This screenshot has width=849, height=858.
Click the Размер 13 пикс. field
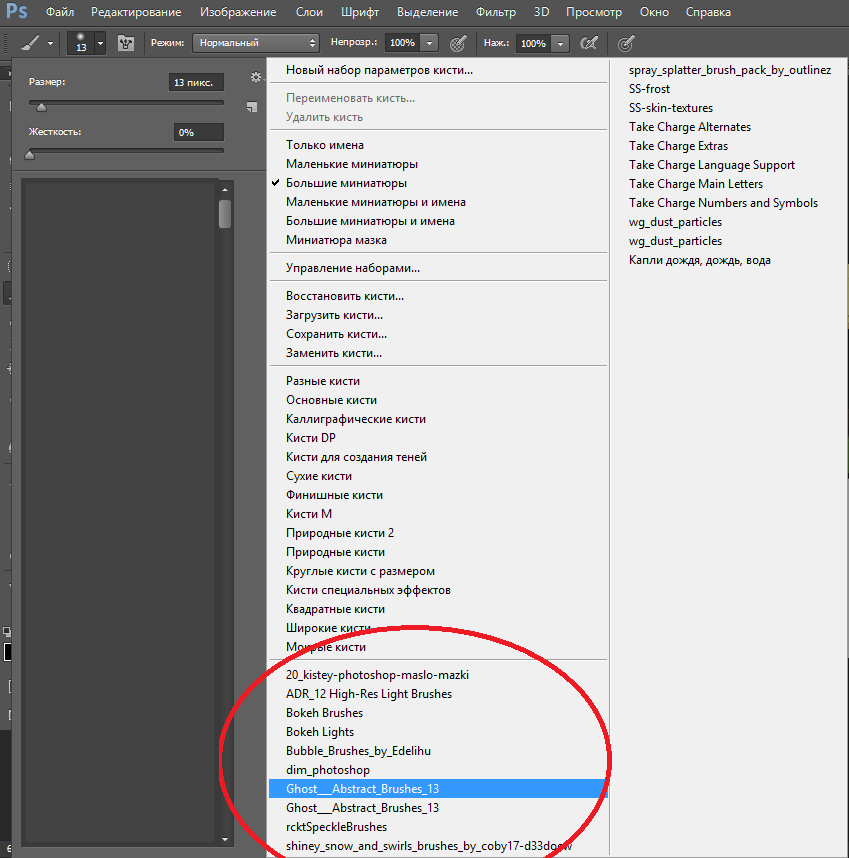196,82
